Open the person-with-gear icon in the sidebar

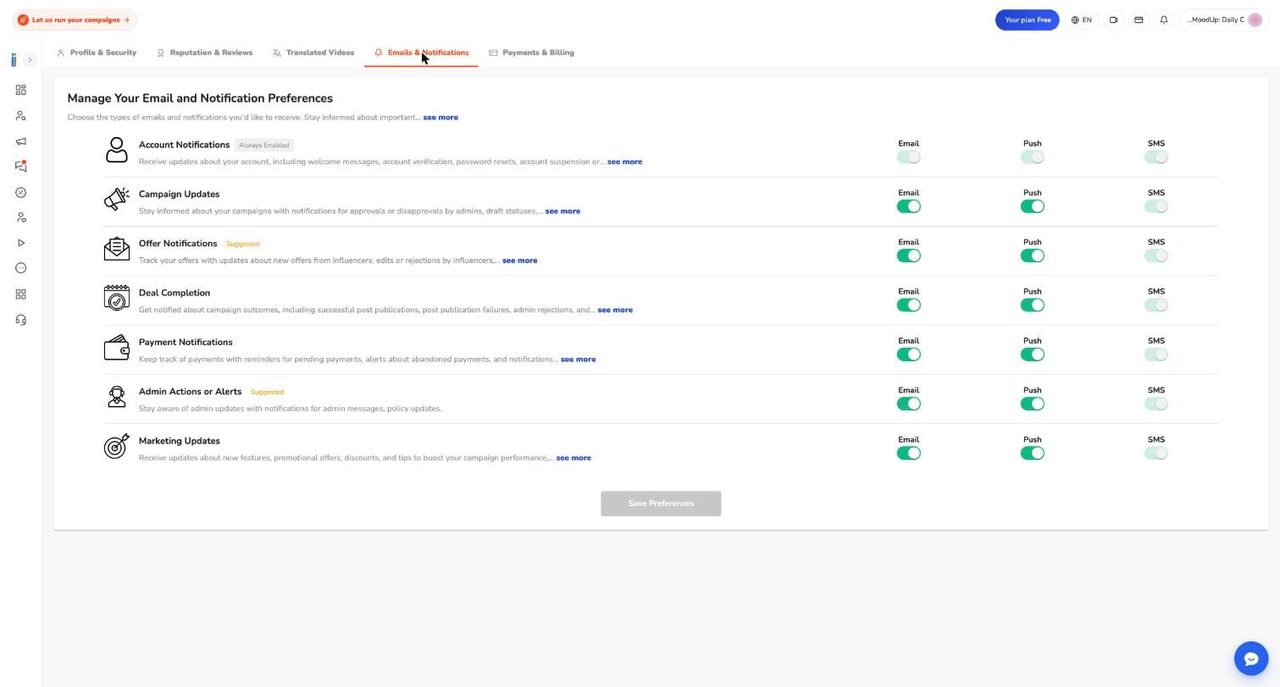pos(21,217)
